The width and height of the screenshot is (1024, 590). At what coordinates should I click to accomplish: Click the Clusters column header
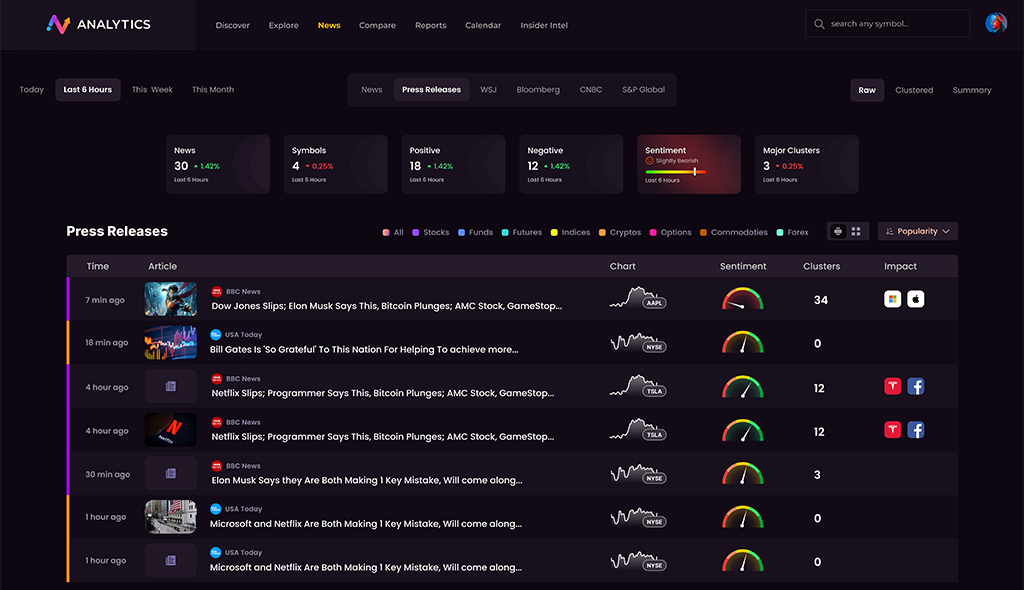pyautogui.click(x=821, y=266)
